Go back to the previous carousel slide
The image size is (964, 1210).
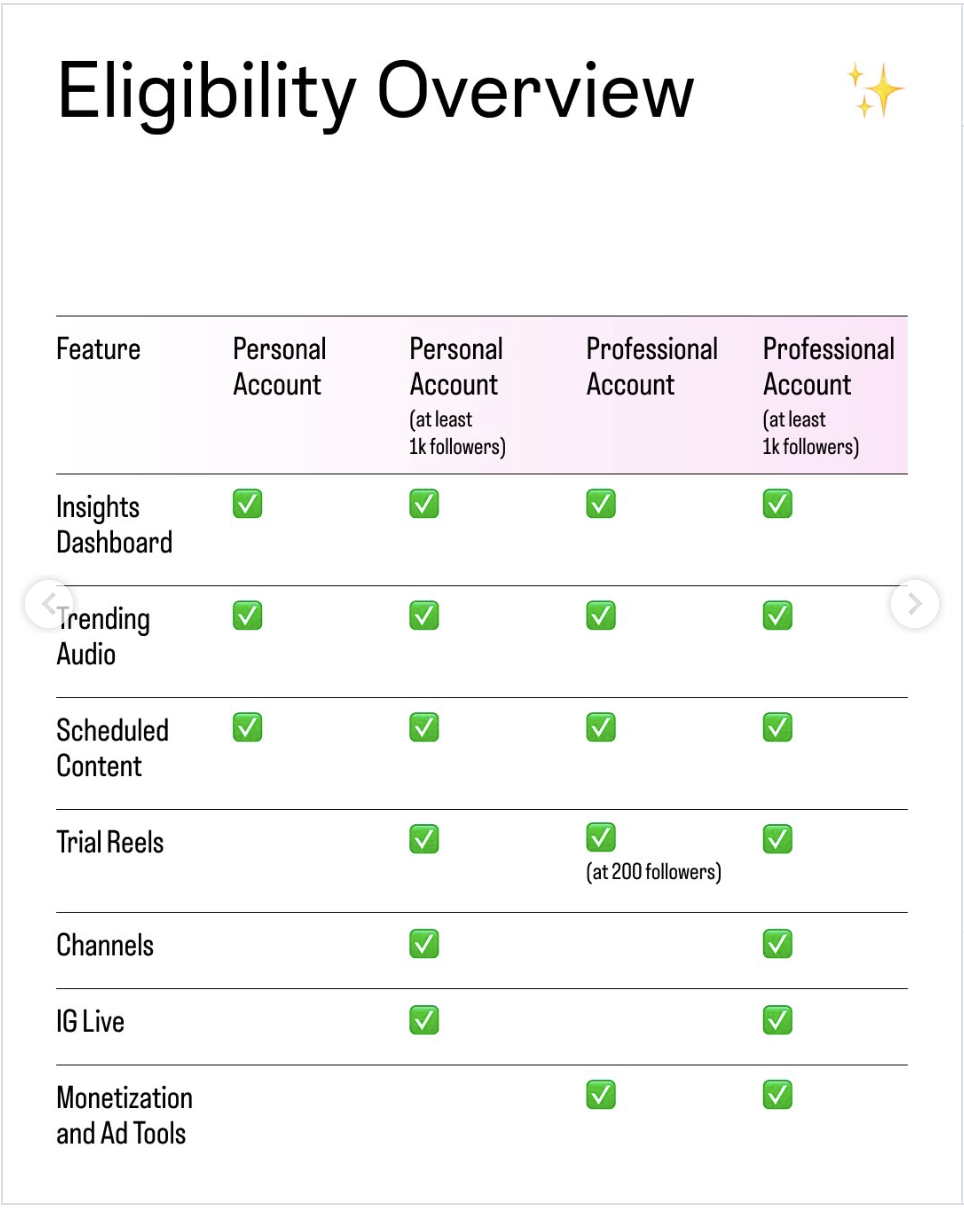(x=49, y=603)
